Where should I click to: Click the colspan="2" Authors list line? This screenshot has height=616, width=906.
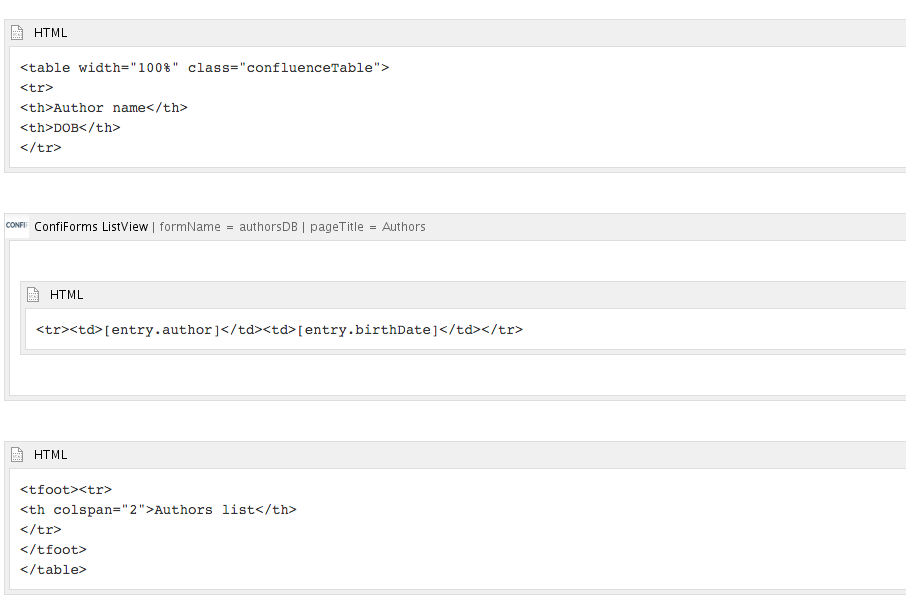pyautogui.click(x=158, y=510)
